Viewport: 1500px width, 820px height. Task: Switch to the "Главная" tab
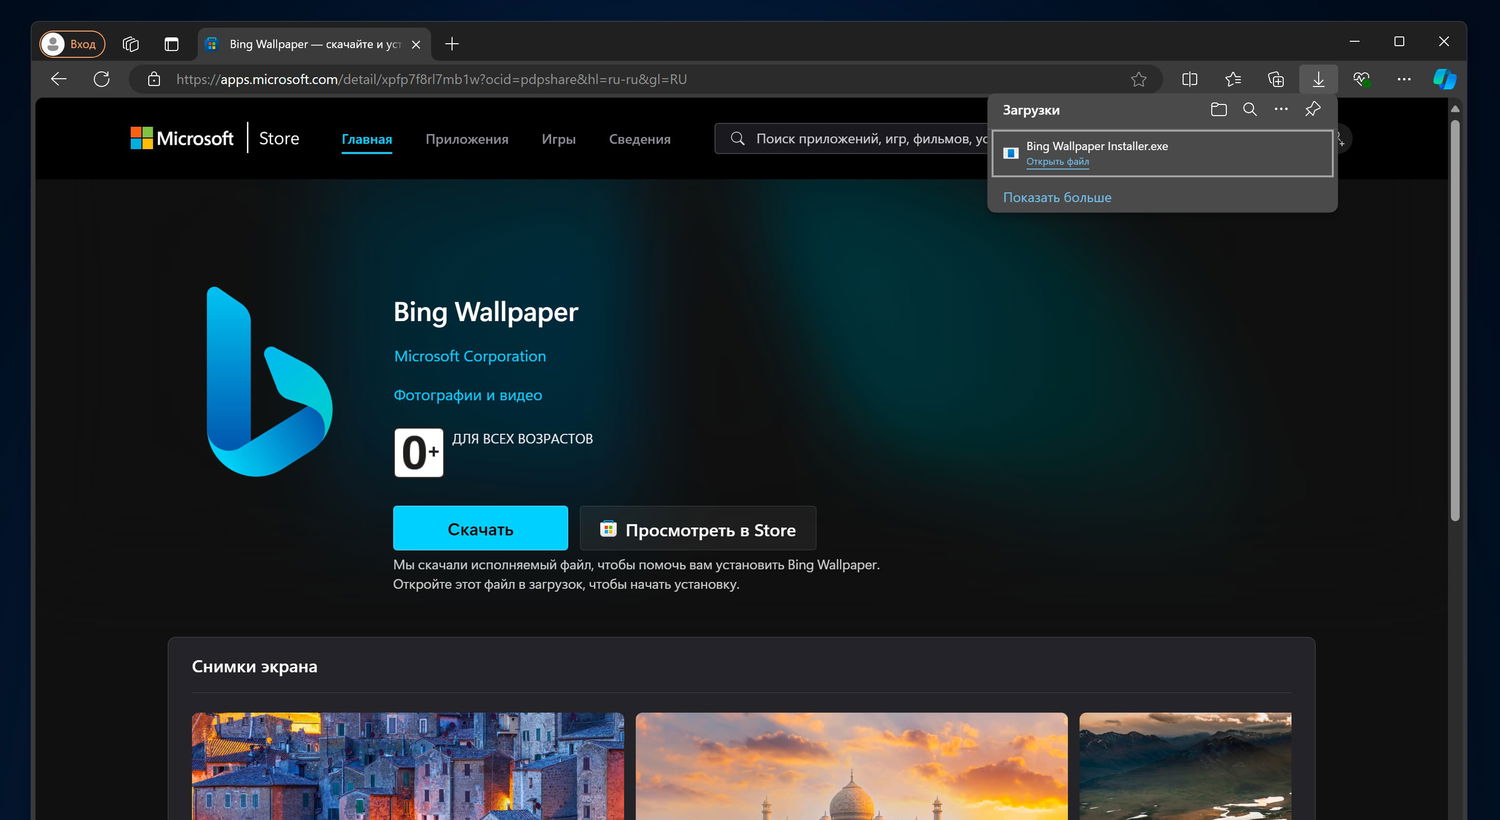[367, 140]
